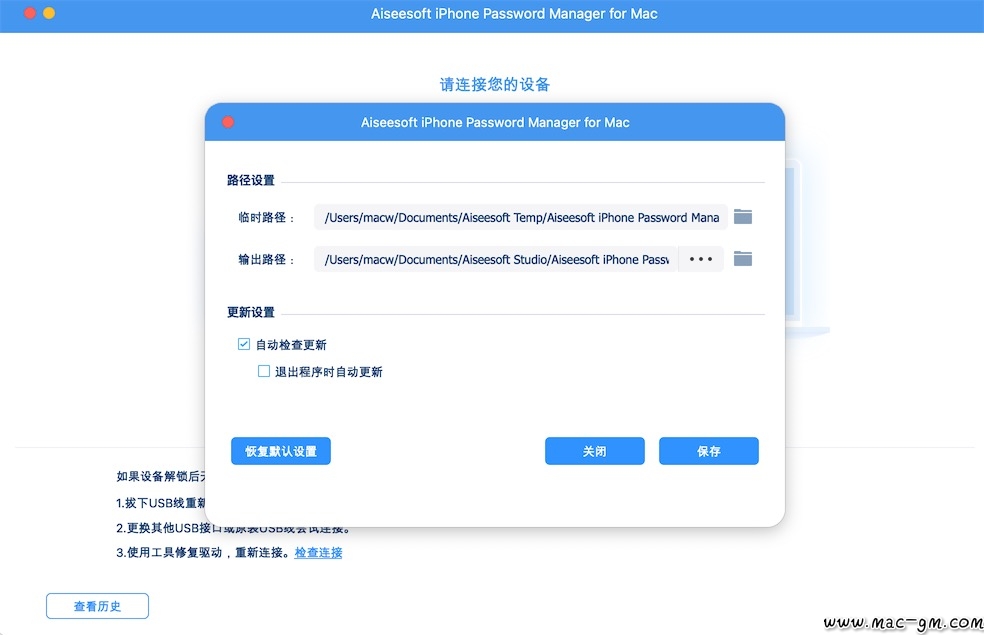Close the settings dialog with red dot
The width and height of the screenshot is (984, 635).
click(228, 122)
